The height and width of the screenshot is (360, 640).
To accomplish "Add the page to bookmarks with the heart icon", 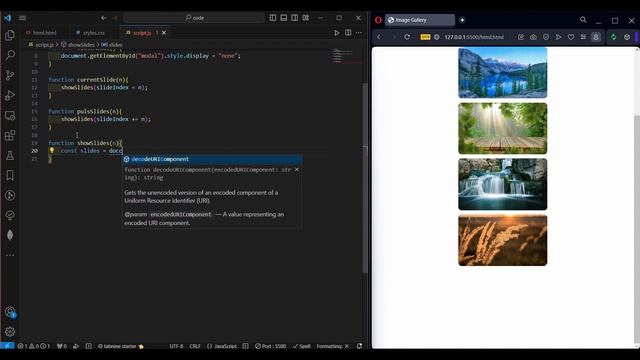I will pos(571,37).
